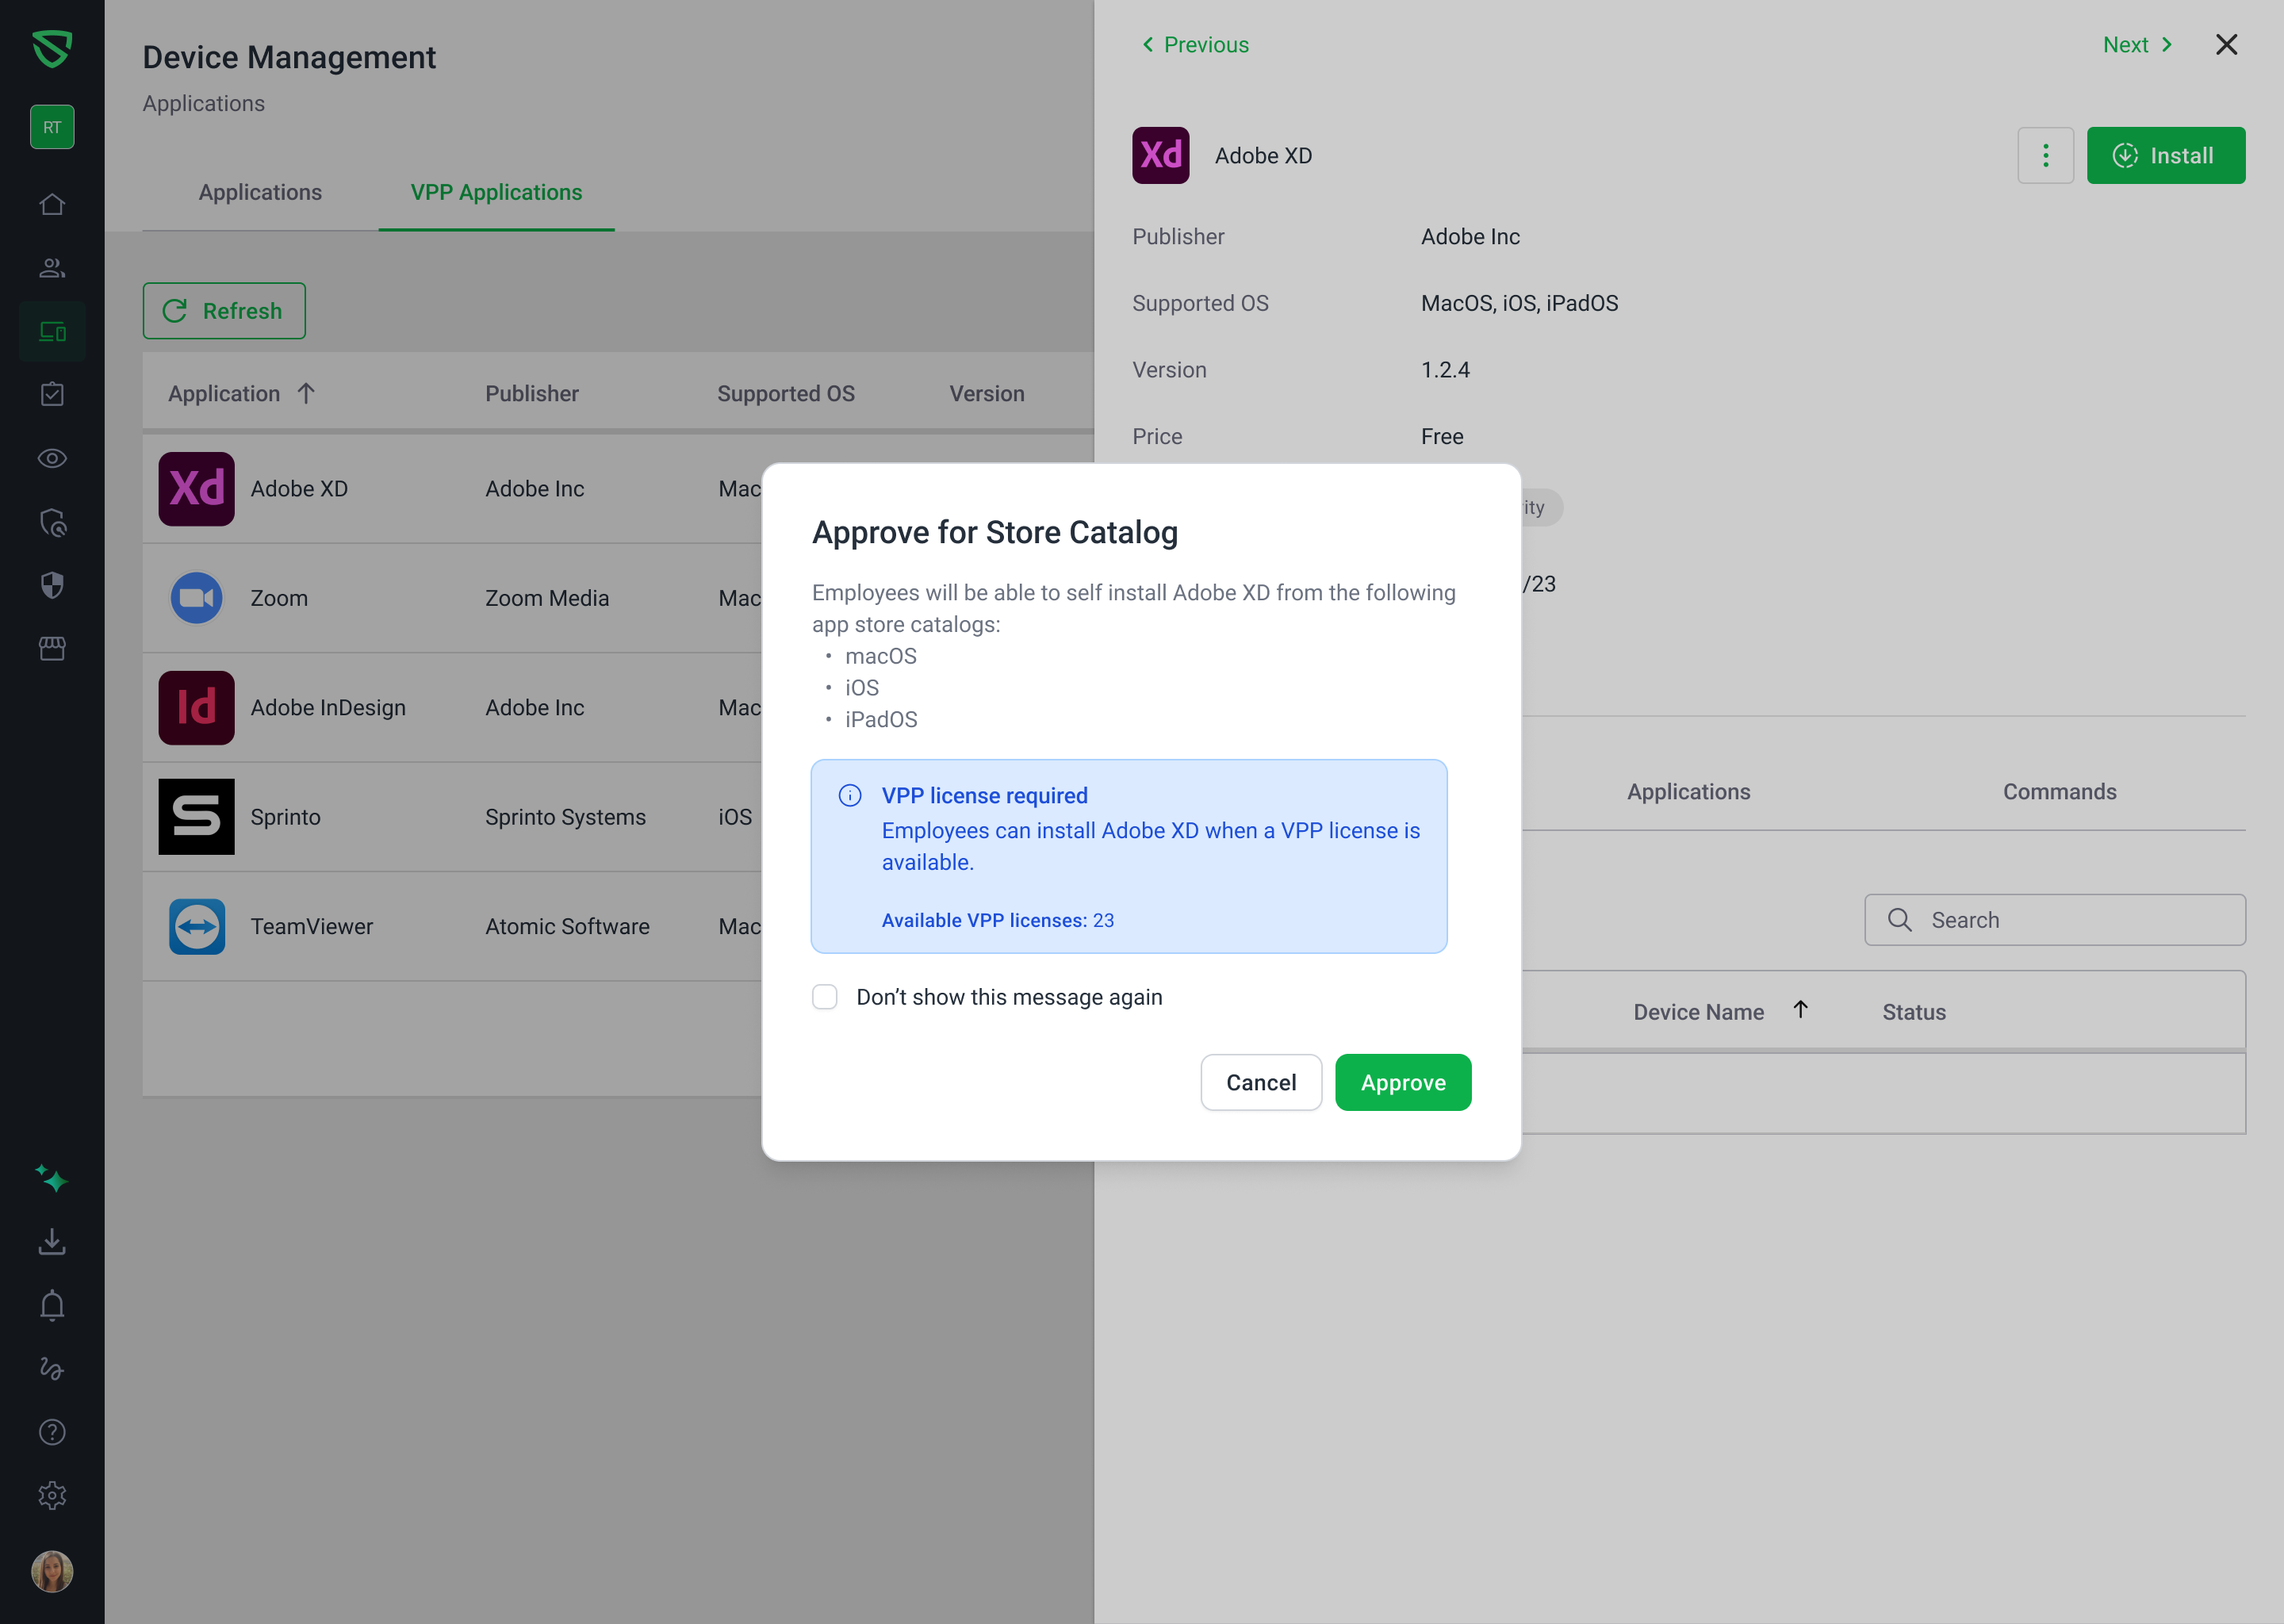The height and width of the screenshot is (1624, 2284).
Task: Click the Zoom app icon in table
Action: (x=196, y=598)
